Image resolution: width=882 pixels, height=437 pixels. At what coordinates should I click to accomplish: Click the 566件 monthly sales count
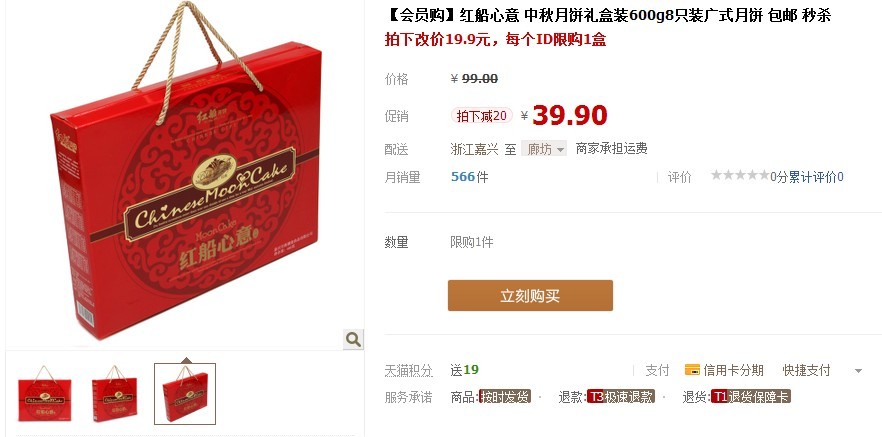click(470, 177)
